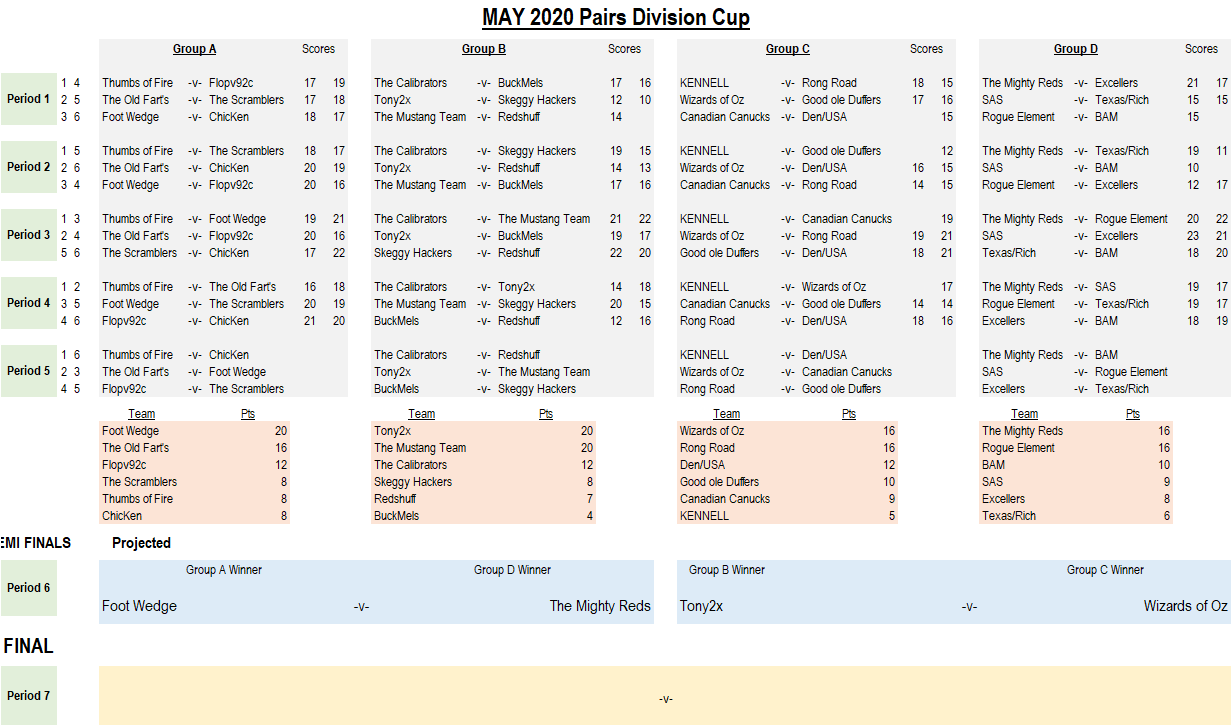1231x725 pixels.
Task: Select the green Period 1 label cell
Action: click(28, 99)
